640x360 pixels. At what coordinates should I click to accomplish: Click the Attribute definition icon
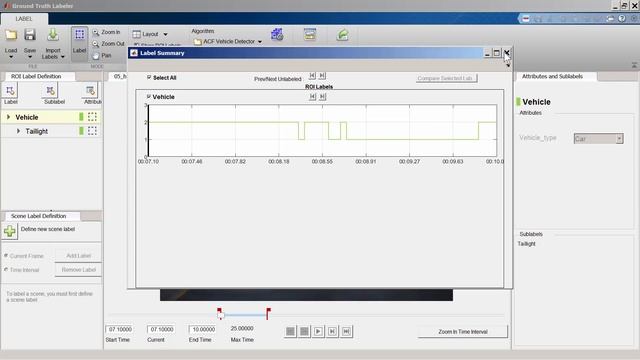point(90,91)
